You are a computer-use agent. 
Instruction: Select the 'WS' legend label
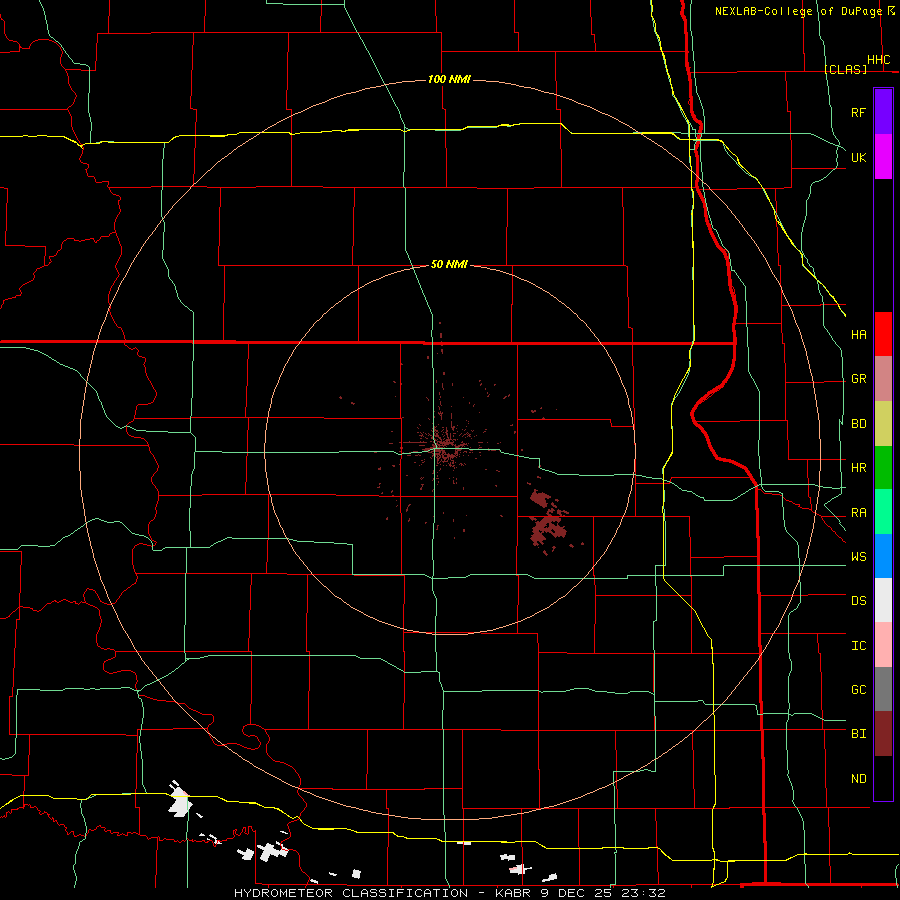[859, 557]
